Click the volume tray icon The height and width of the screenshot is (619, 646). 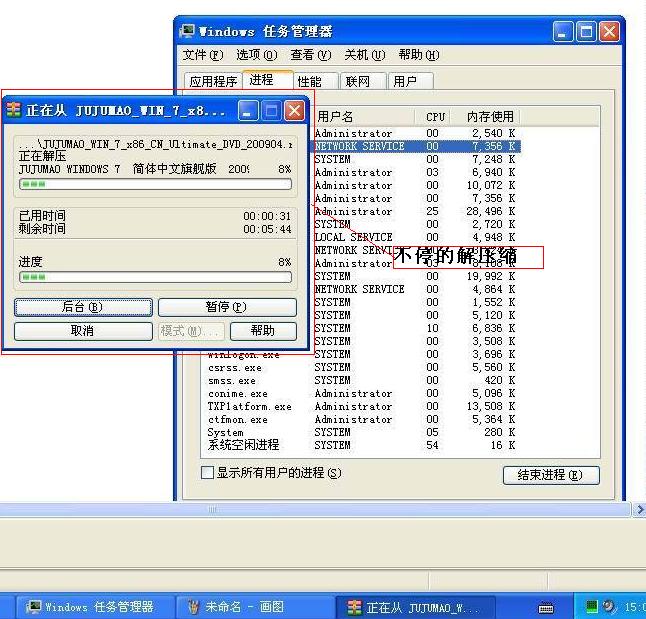[608, 606]
